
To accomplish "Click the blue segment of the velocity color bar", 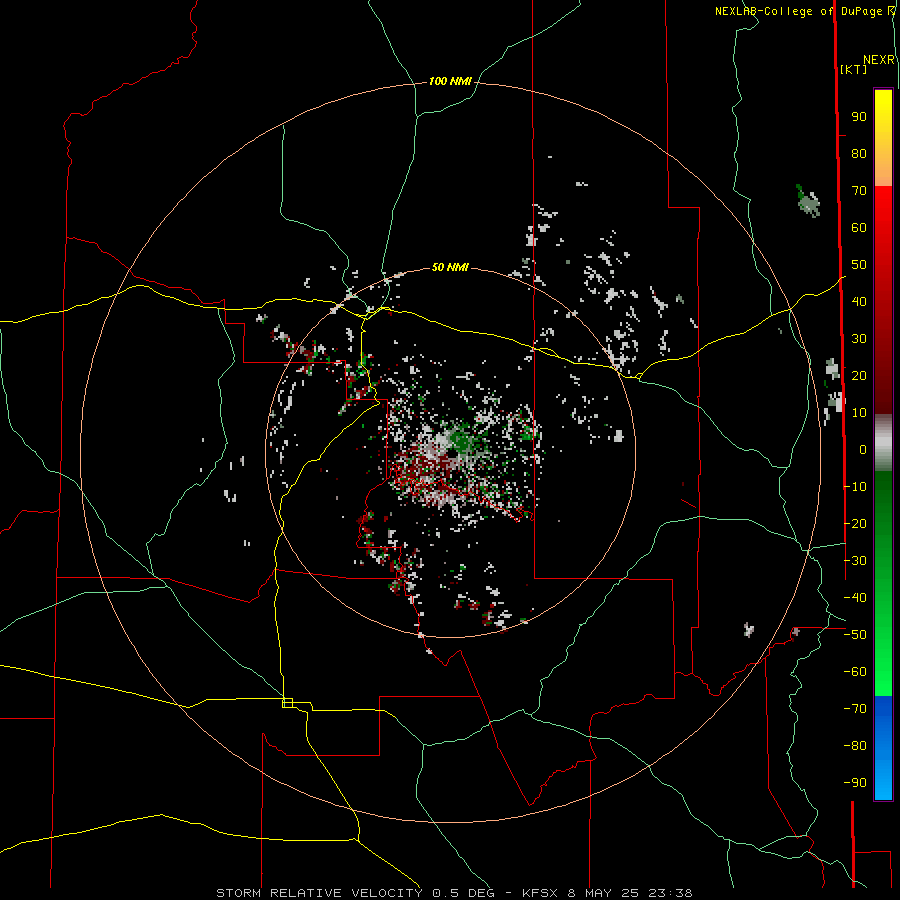I will 883,748.
